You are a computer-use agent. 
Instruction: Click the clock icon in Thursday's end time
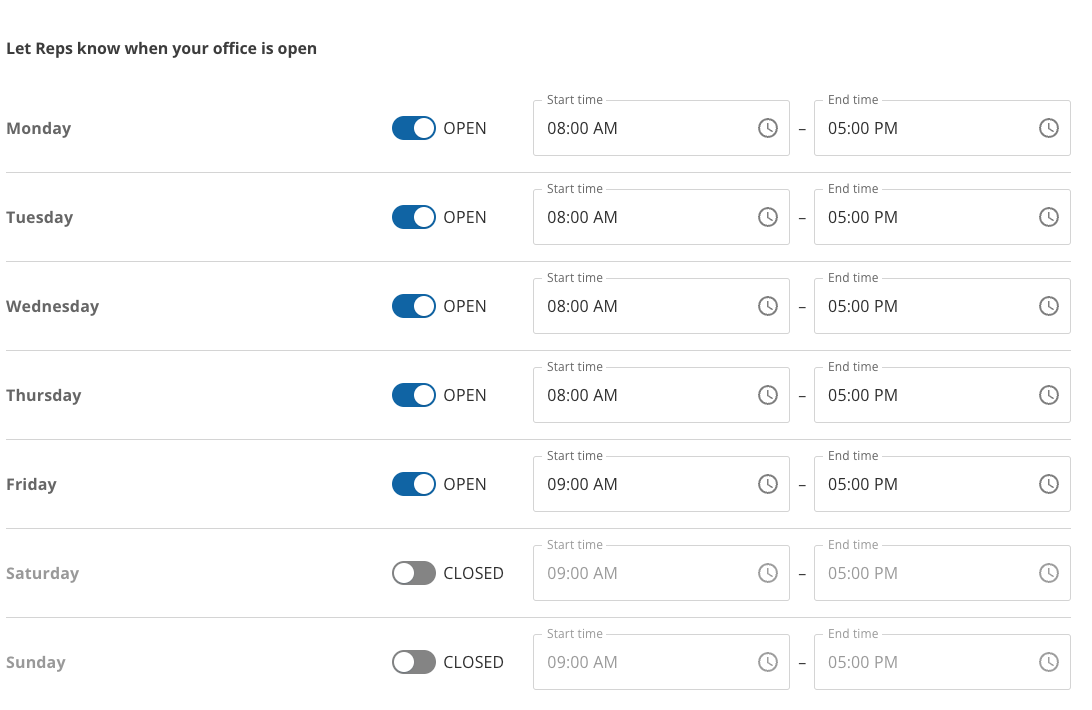click(x=1048, y=395)
